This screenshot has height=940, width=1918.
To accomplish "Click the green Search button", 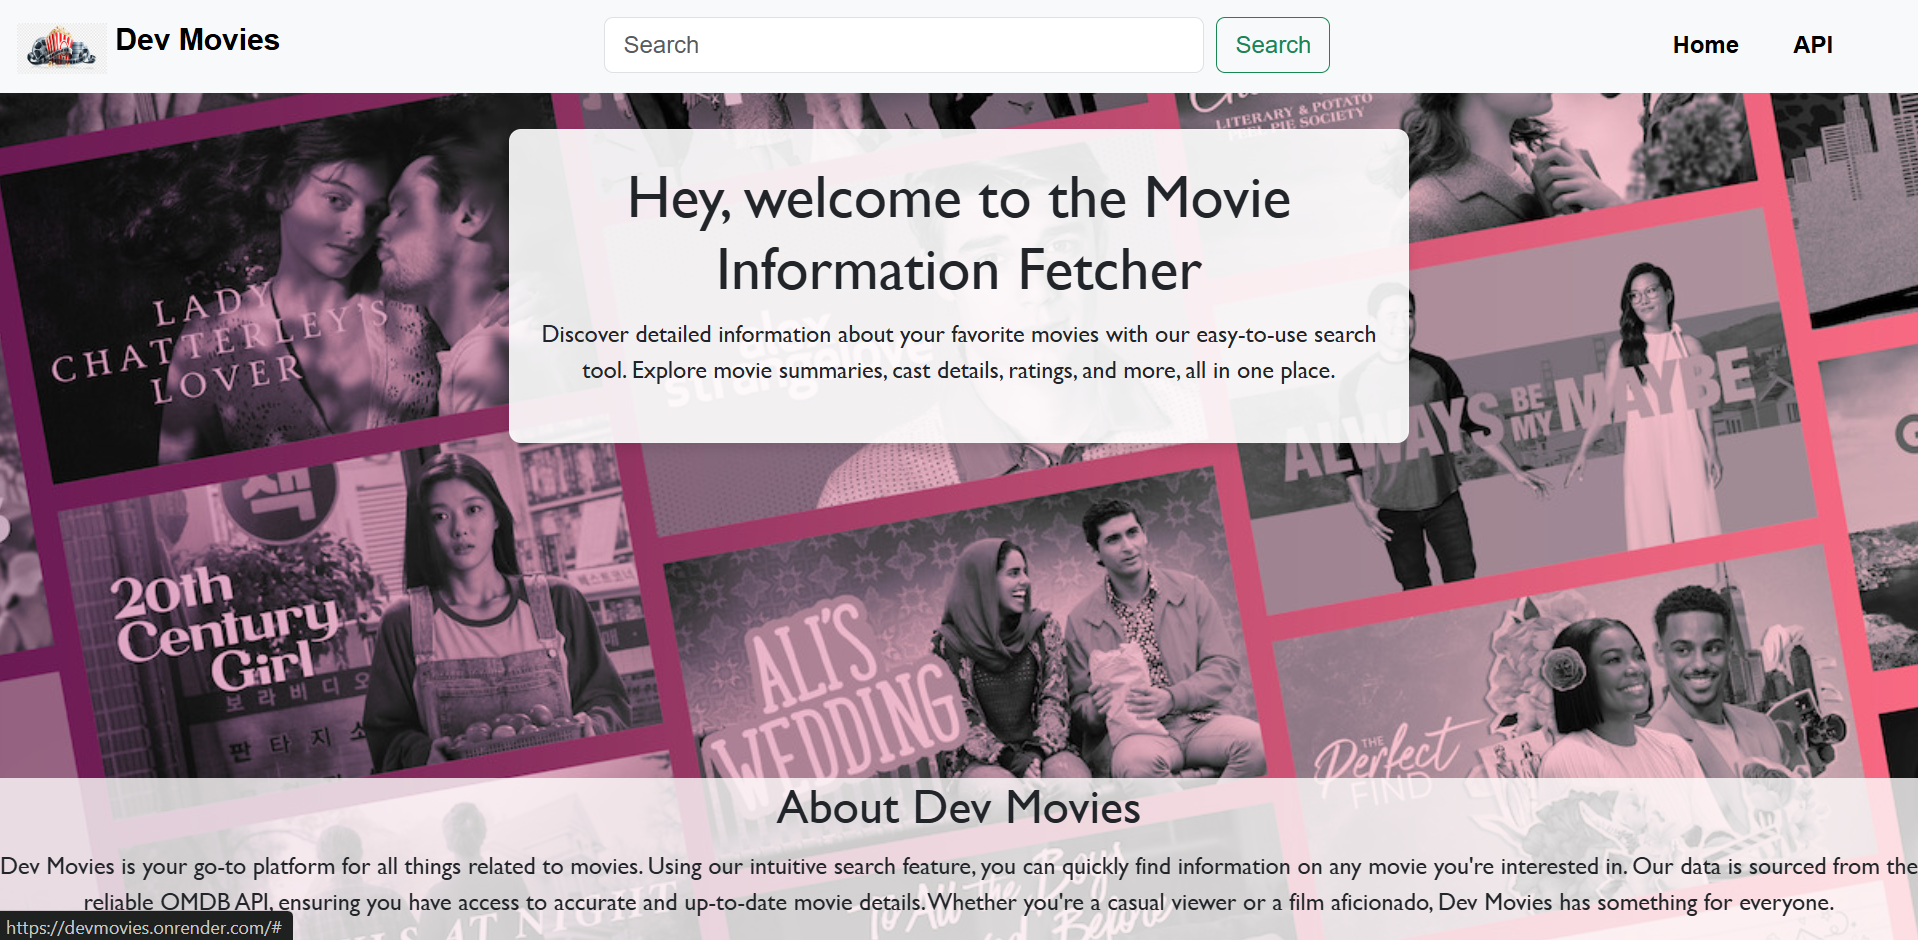I will tap(1272, 45).
